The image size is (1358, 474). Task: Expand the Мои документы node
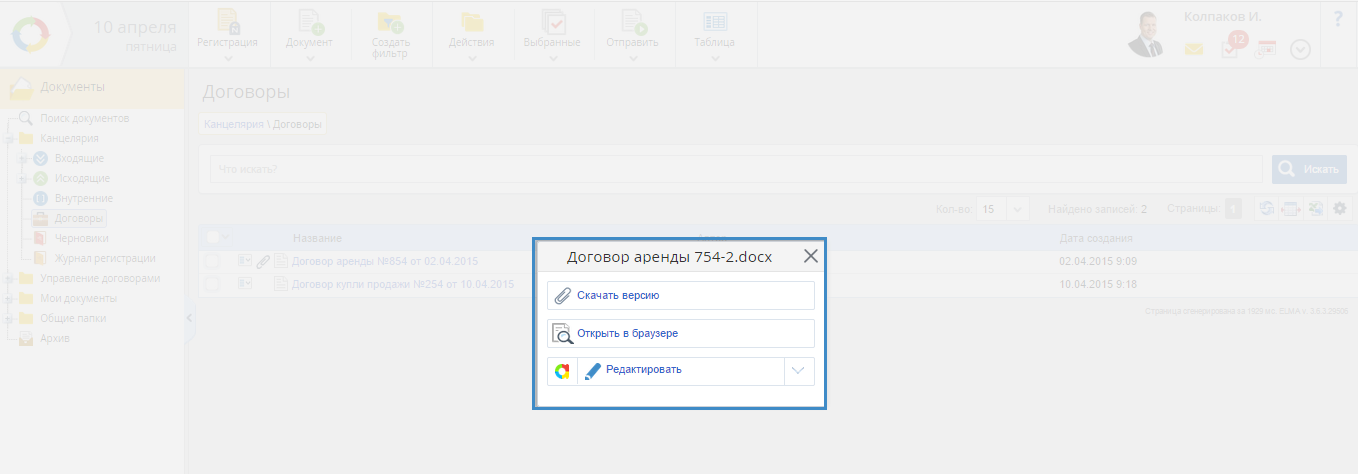pos(8,299)
